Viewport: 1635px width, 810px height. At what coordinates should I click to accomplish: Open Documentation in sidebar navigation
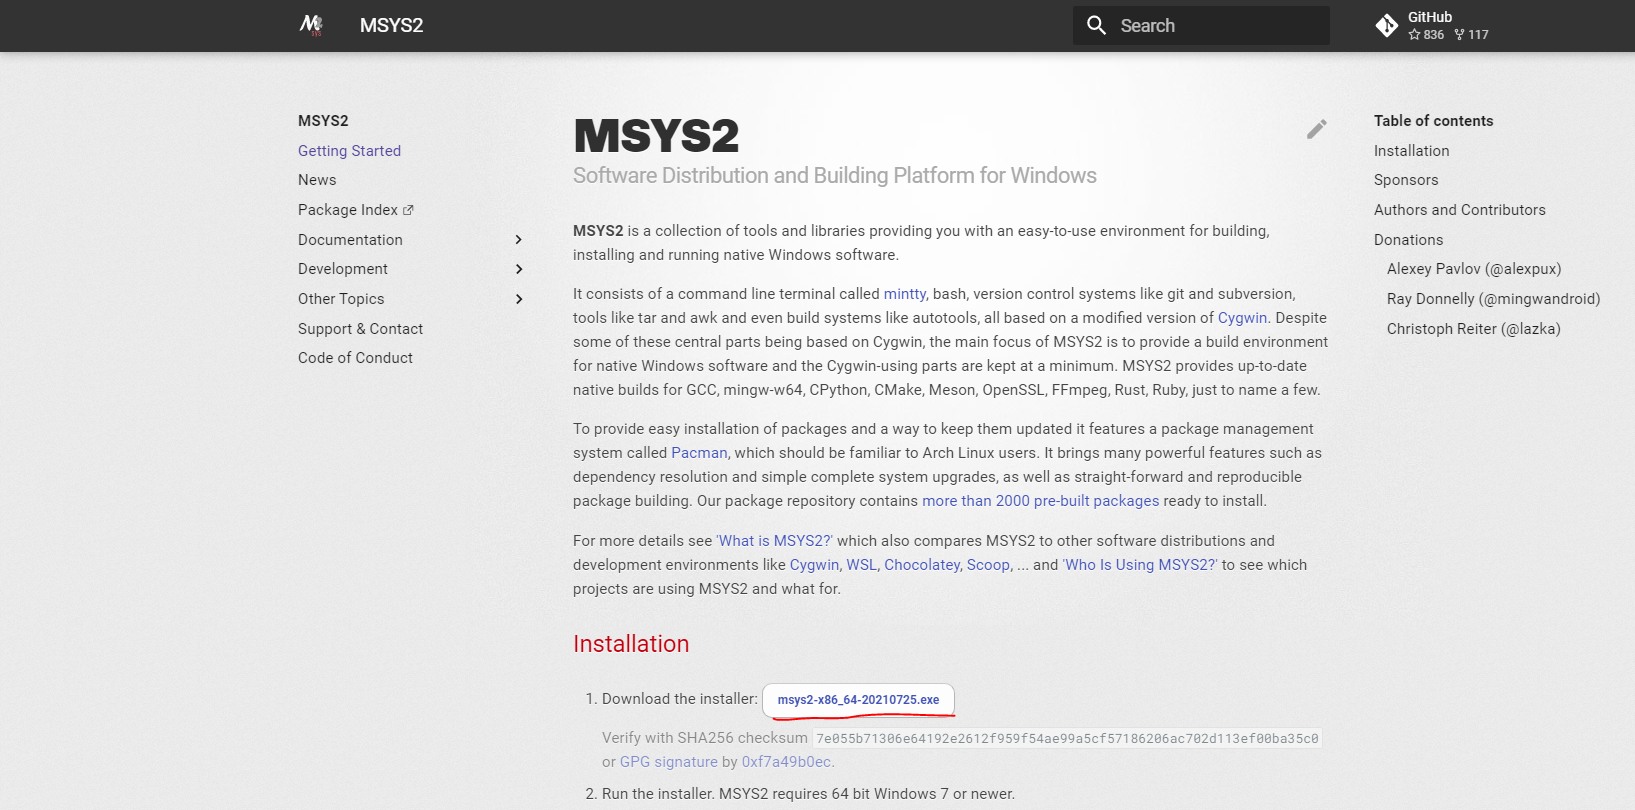coord(350,240)
